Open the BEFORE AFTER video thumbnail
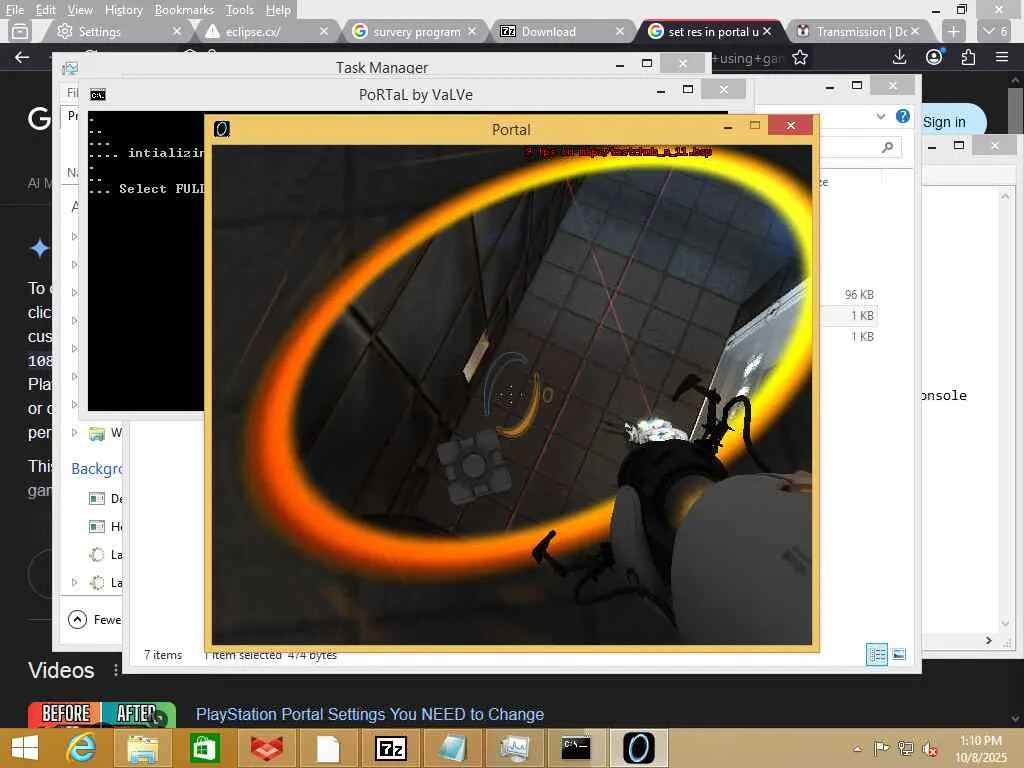The image size is (1024, 768). coord(102,714)
